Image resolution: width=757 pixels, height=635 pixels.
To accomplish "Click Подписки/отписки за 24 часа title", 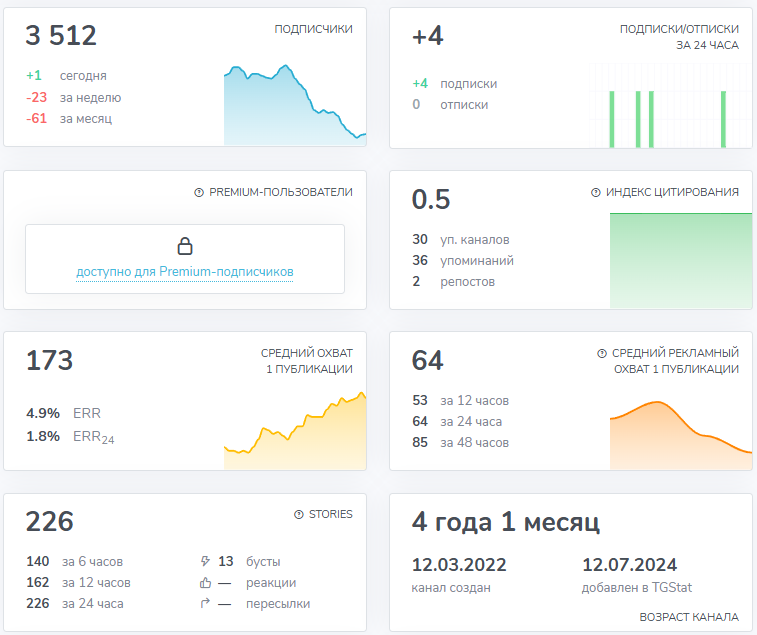I will coord(679,38).
